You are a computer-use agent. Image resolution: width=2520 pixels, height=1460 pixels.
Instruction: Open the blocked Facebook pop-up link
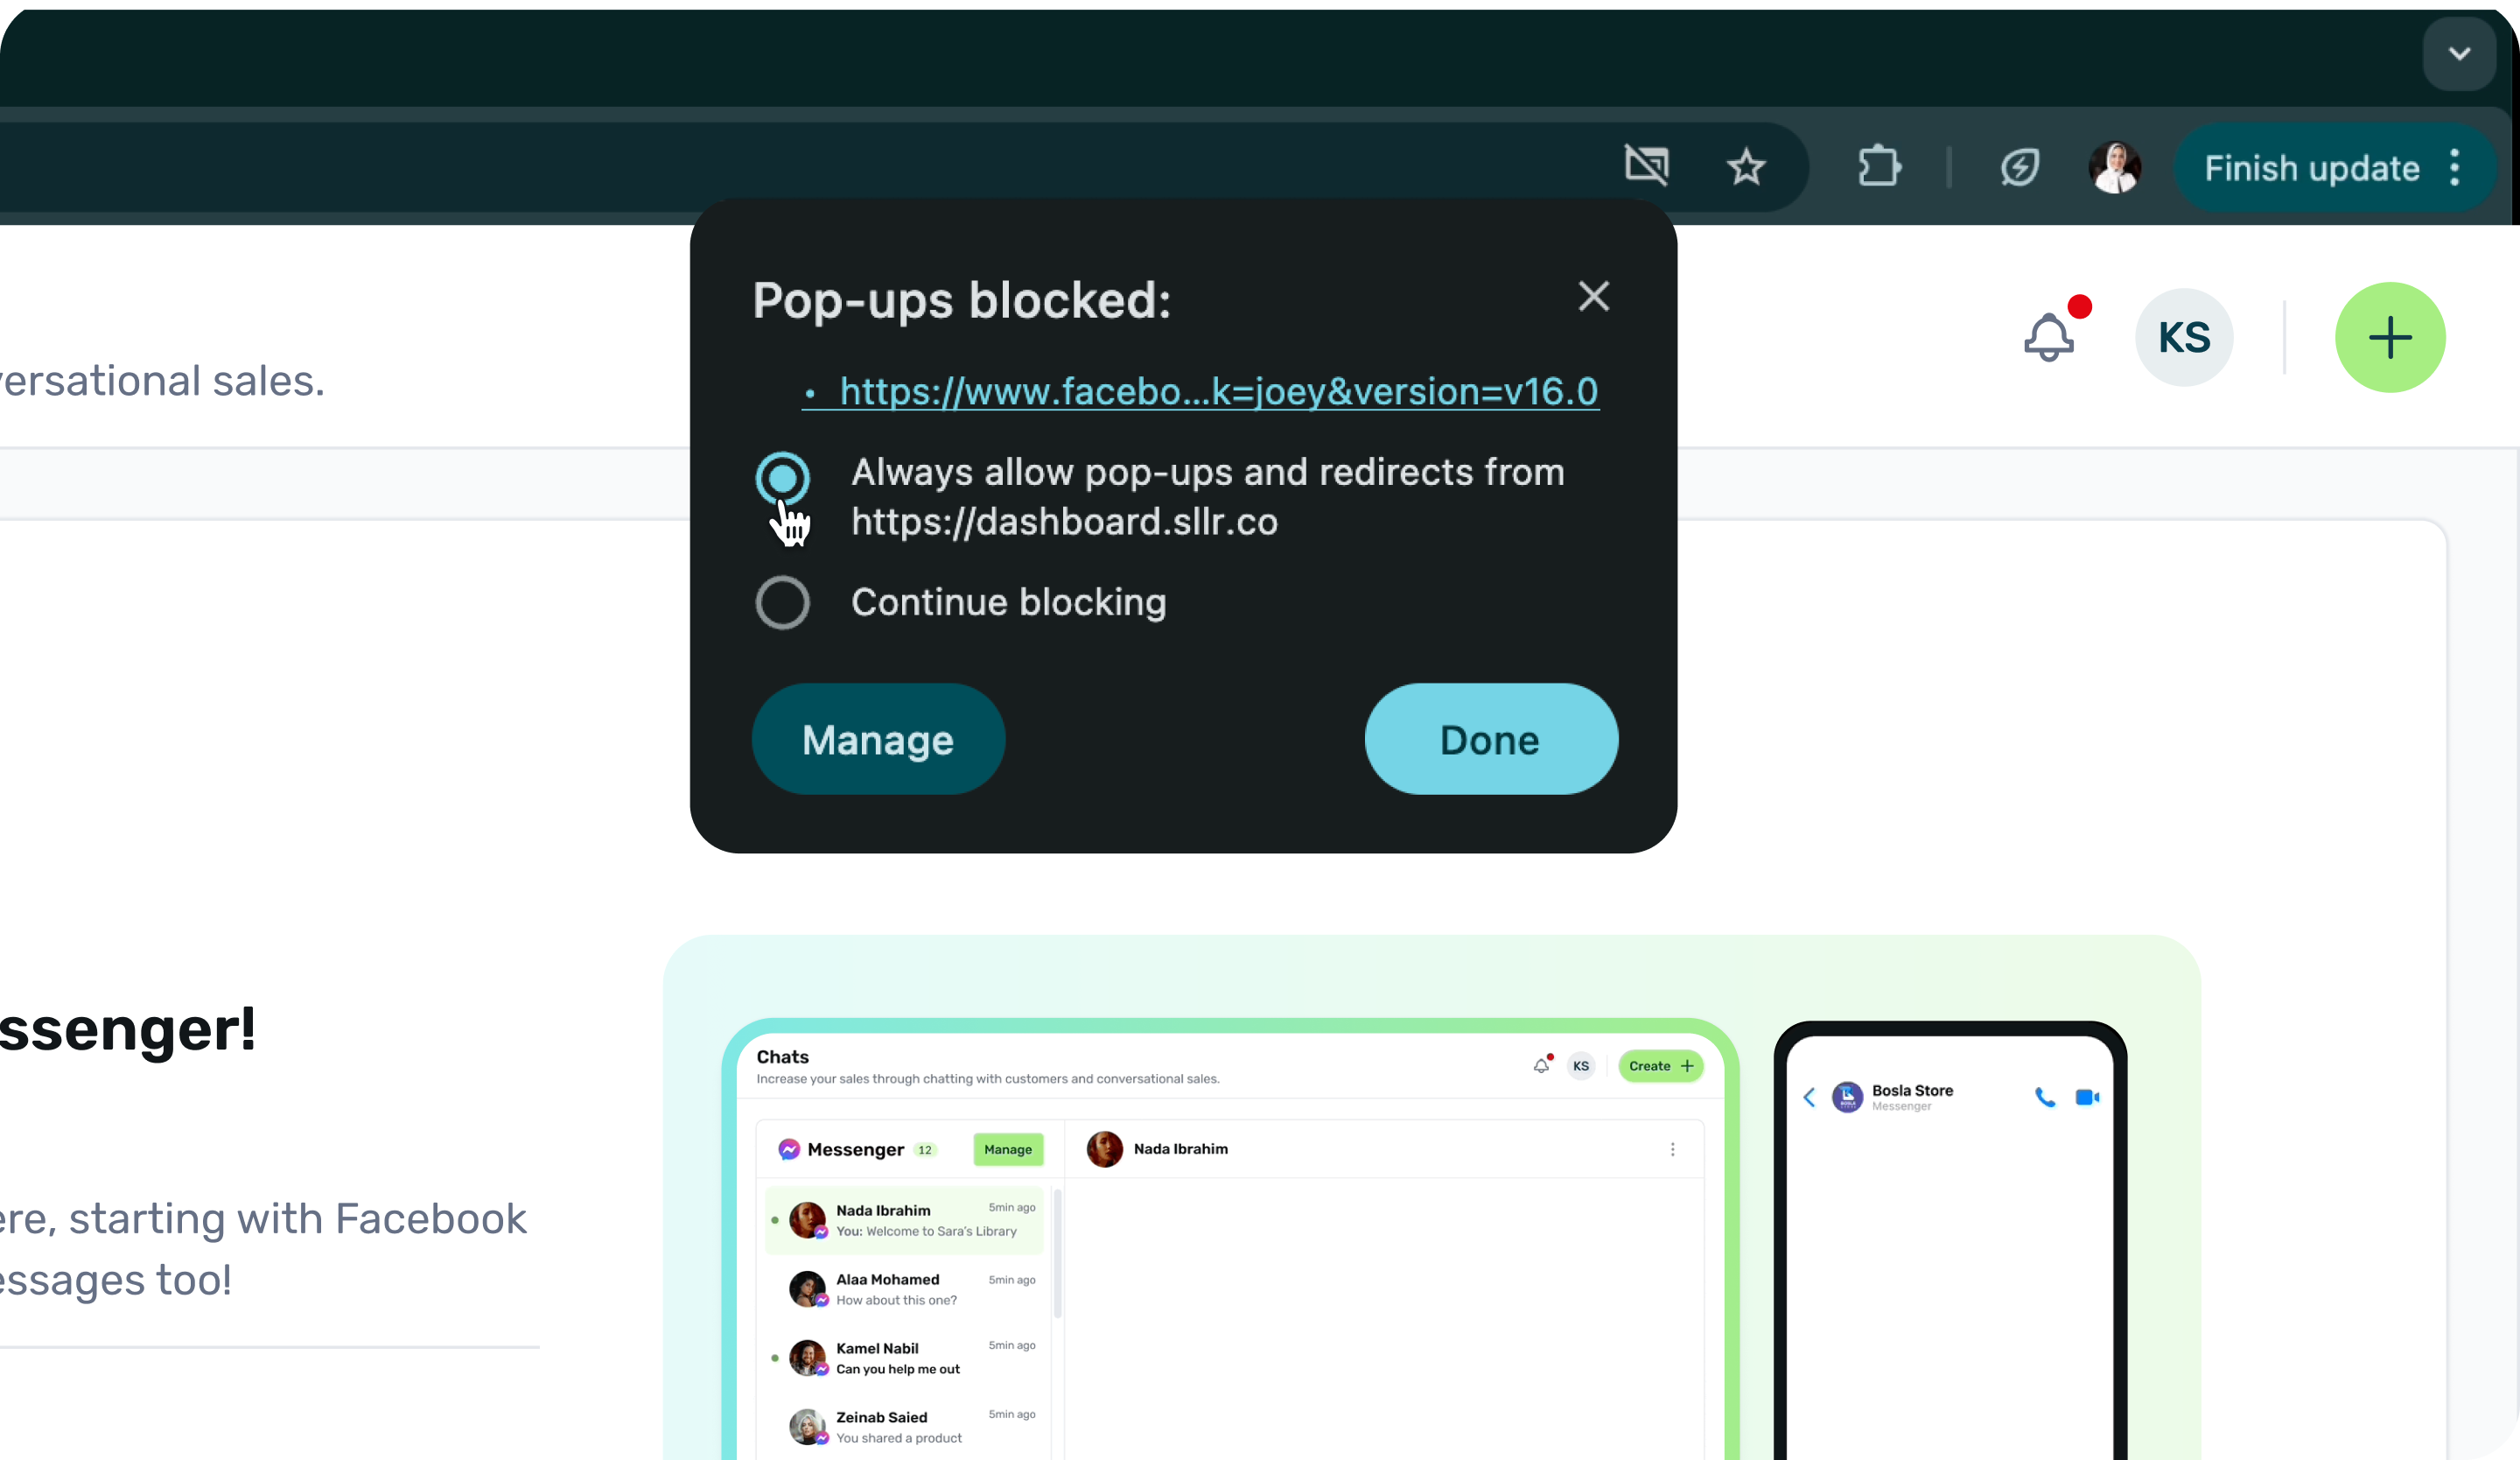coord(1218,391)
